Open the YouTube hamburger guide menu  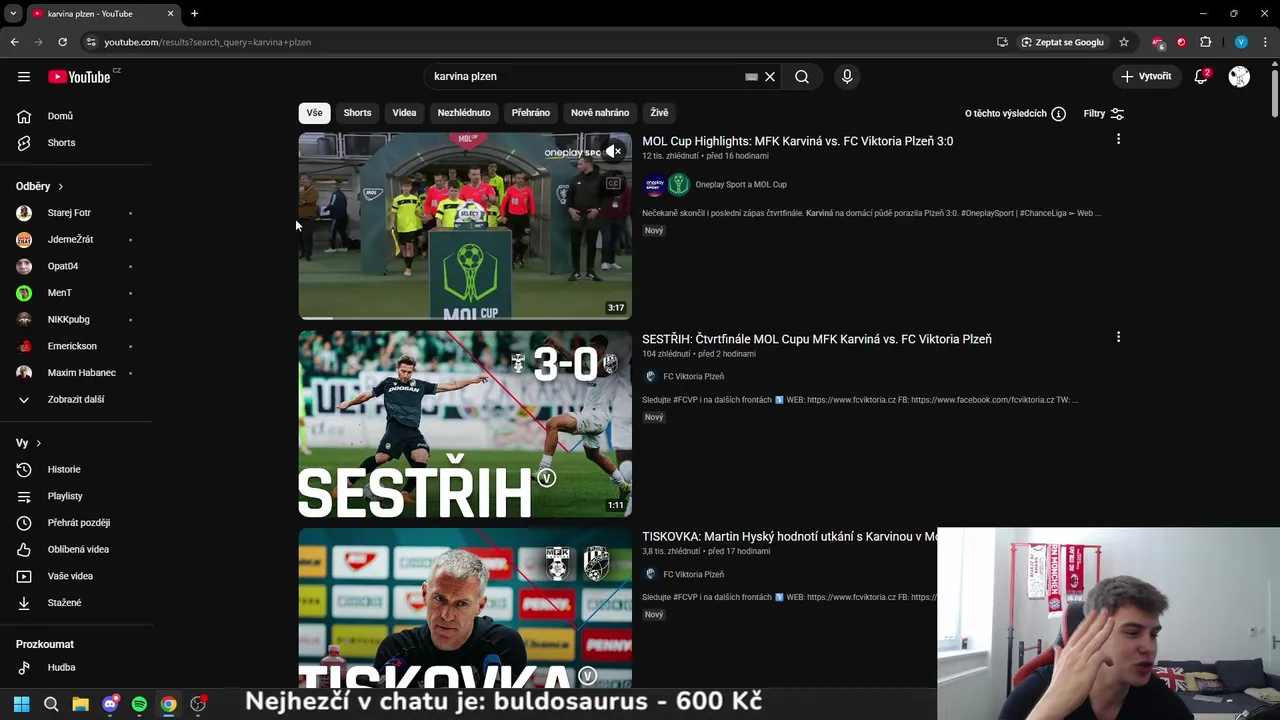pyautogui.click(x=24, y=76)
